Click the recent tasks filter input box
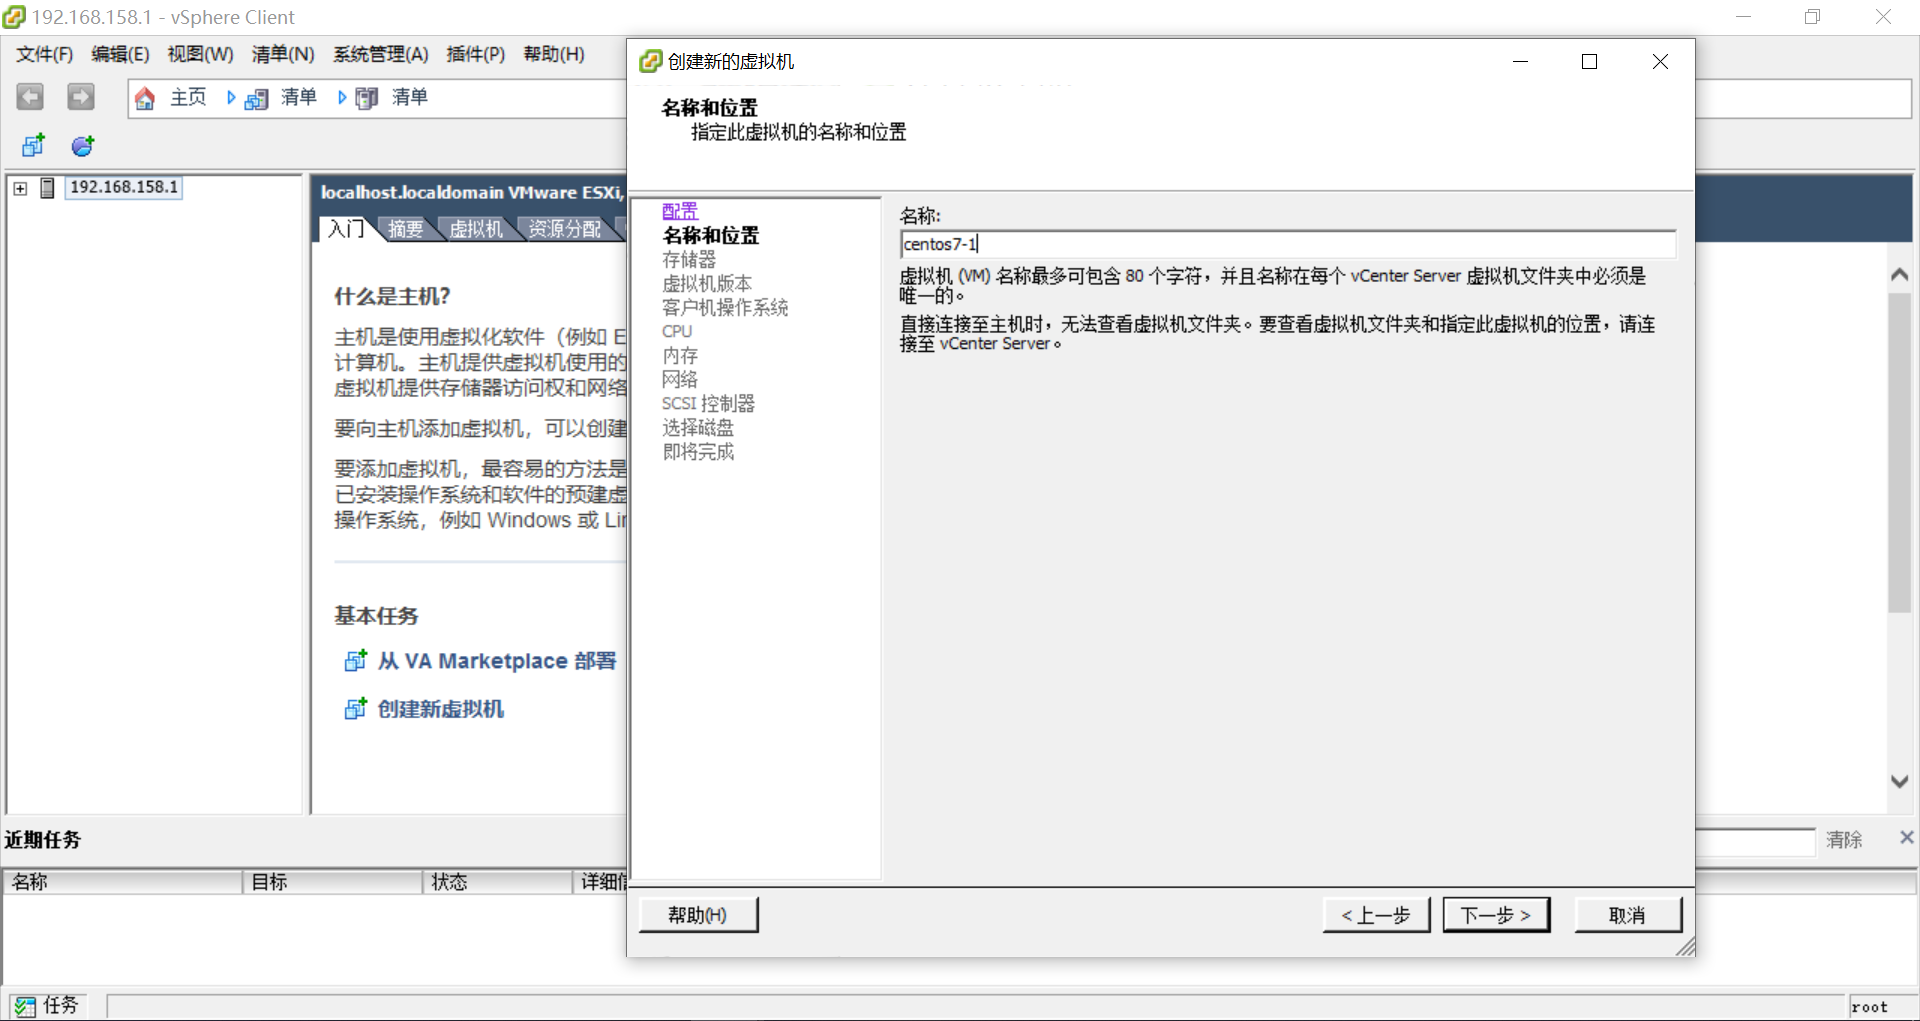 coord(1755,841)
